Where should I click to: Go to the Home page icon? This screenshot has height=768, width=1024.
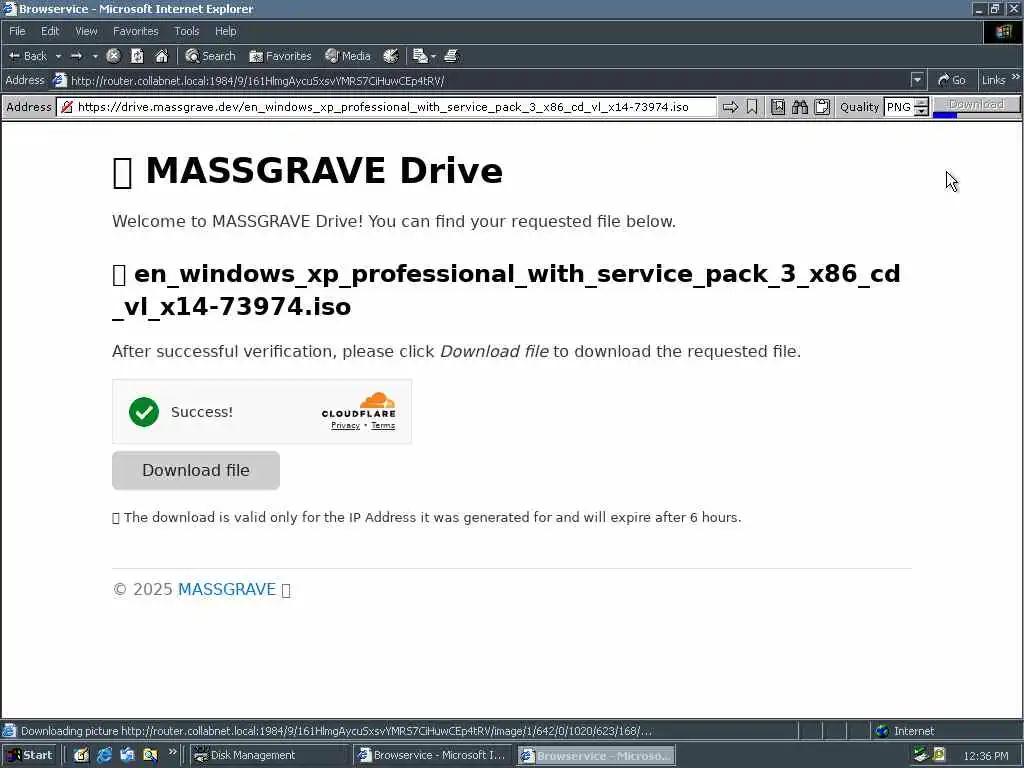pyautogui.click(x=161, y=56)
